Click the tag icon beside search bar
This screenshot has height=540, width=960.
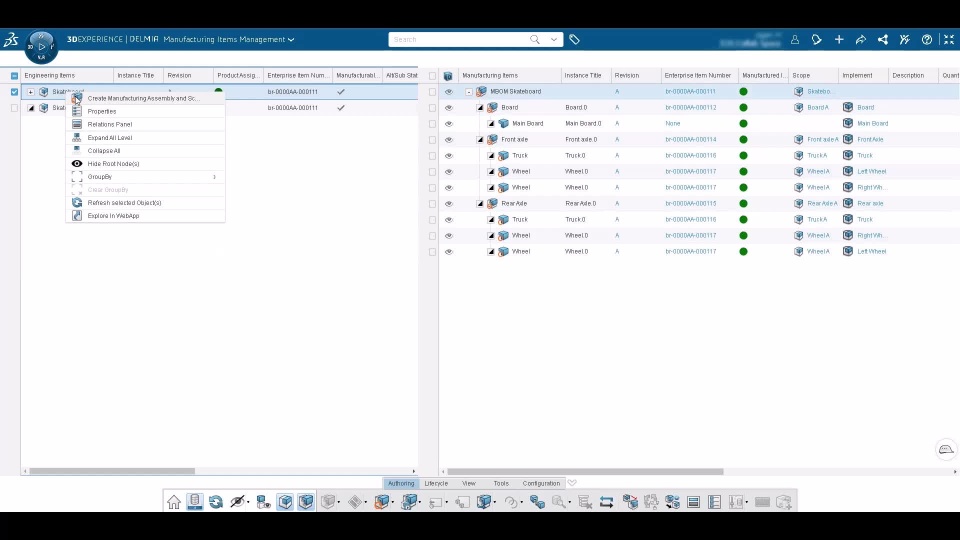point(574,39)
